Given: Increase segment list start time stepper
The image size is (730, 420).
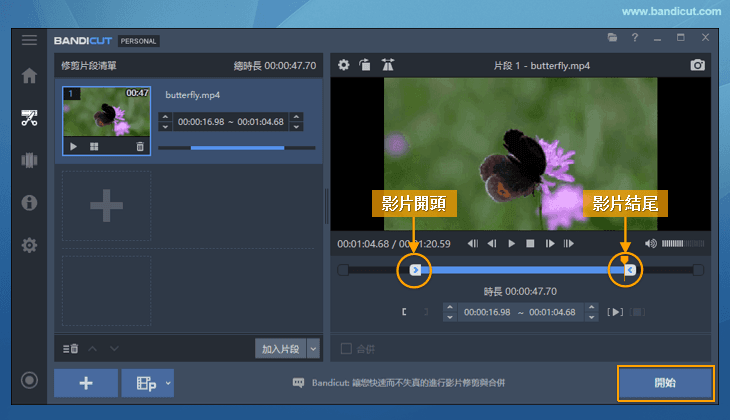Looking at the screenshot, I should pyautogui.click(x=165, y=116).
